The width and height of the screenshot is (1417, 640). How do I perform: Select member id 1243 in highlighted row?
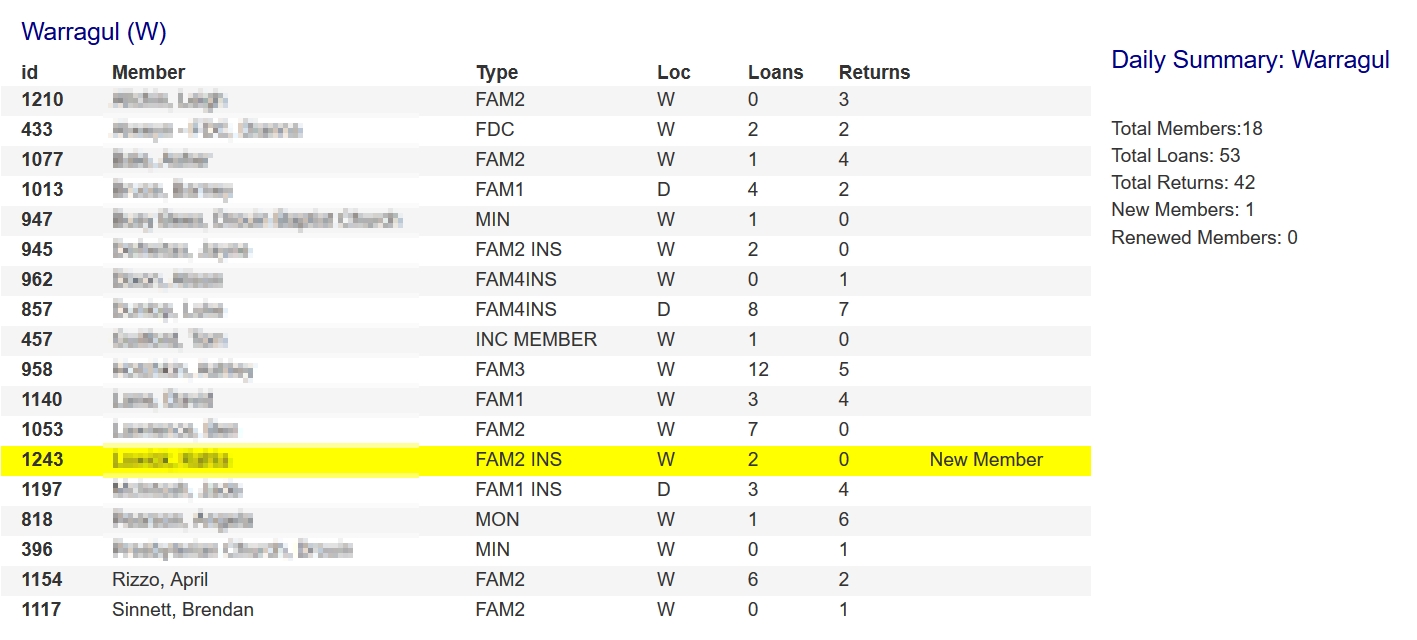click(x=42, y=460)
